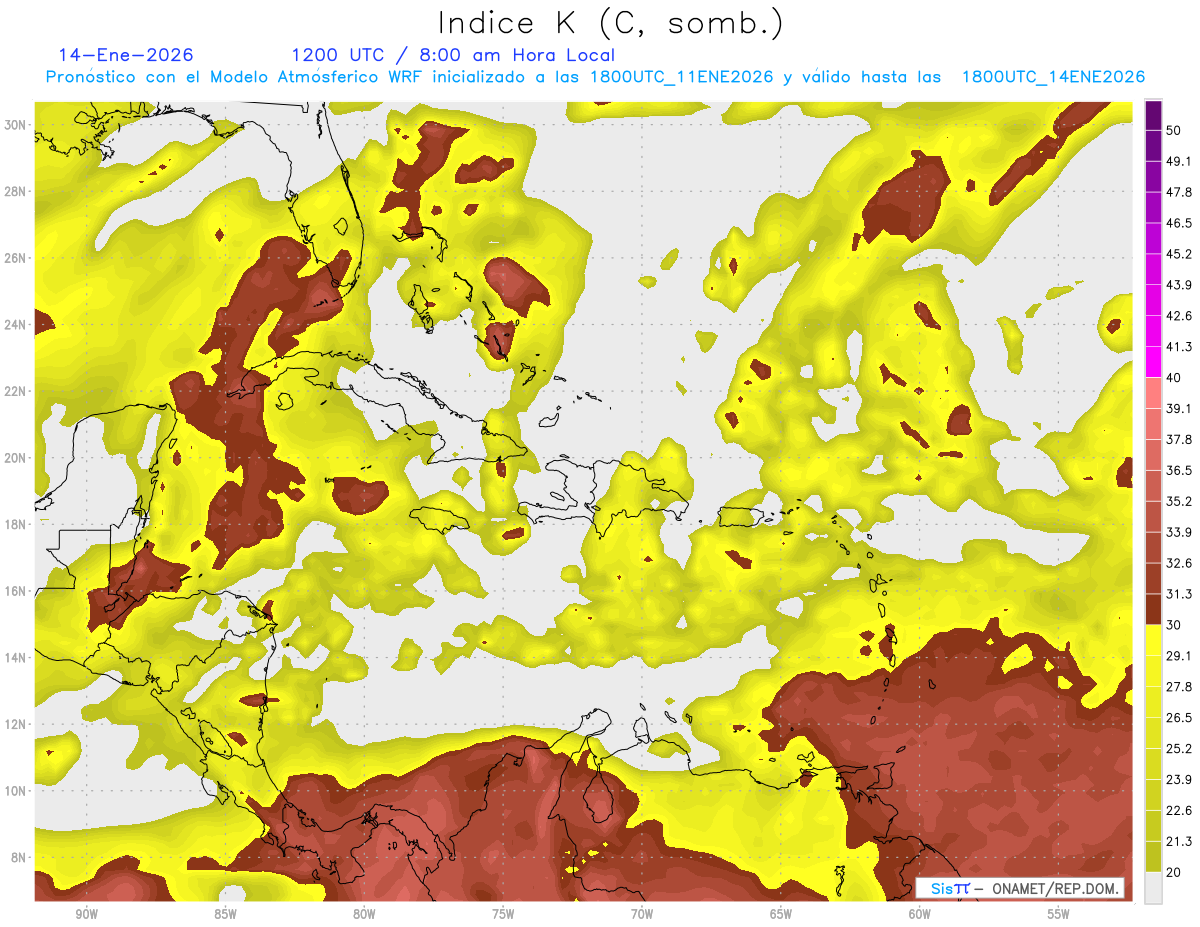The width and height of the screenshot is (1200, 927).
Task: Click the 18N latitude label
Action: pos(14,525)
